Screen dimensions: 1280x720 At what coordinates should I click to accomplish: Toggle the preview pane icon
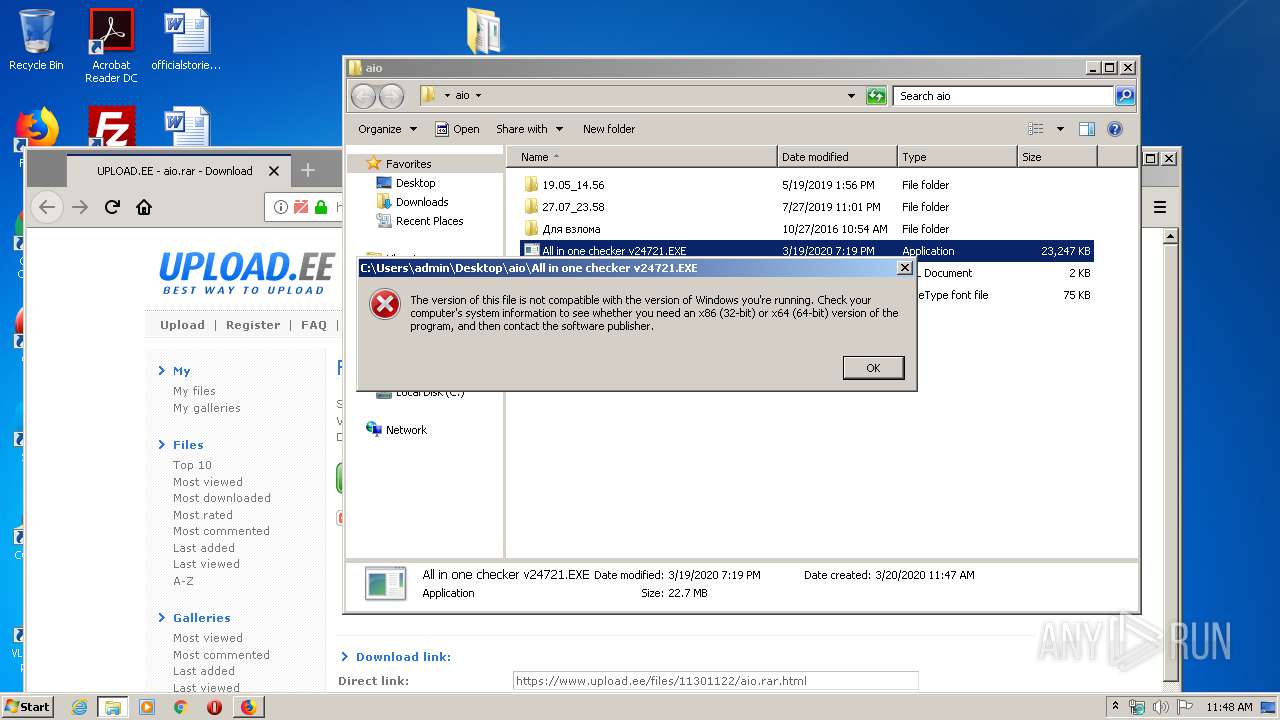tap(1087, 129)
